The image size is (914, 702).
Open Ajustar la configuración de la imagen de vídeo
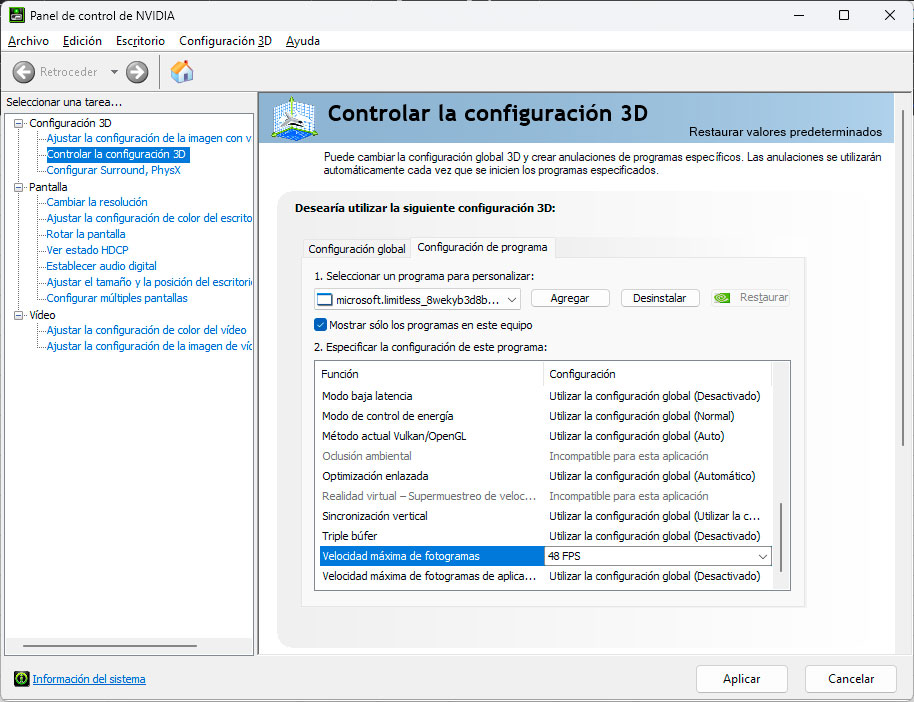(x=149, y=346)
